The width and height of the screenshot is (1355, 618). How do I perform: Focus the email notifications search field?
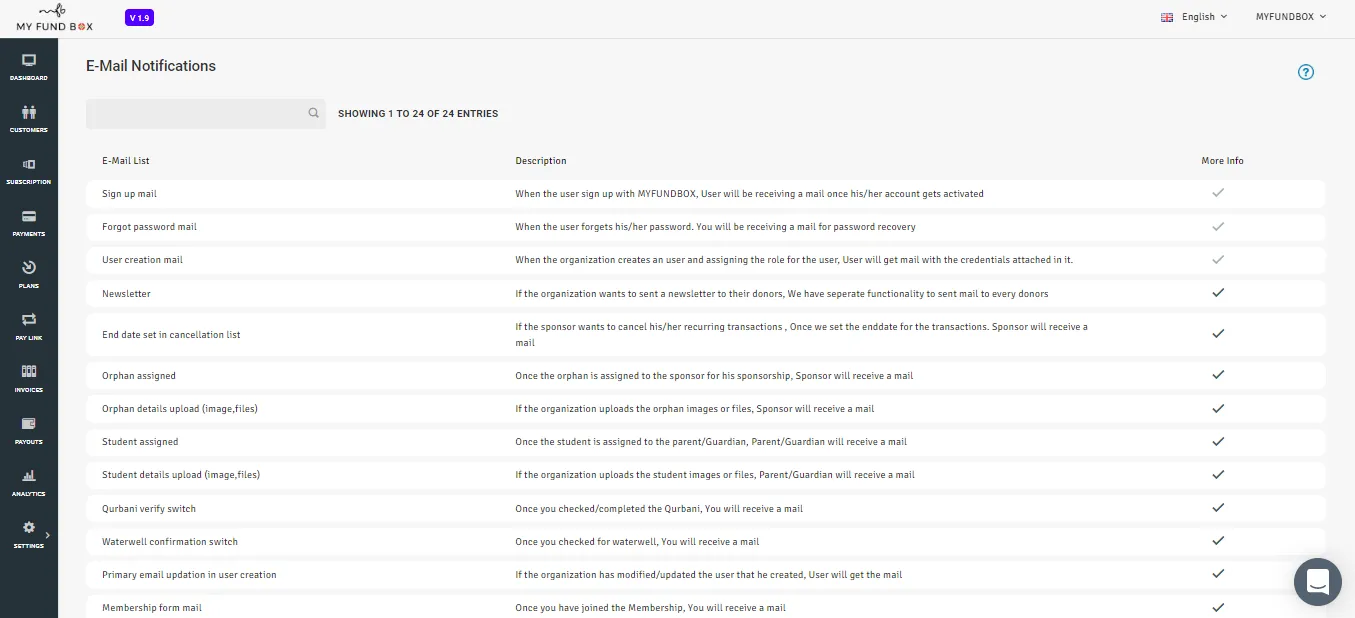pos(206,114)
